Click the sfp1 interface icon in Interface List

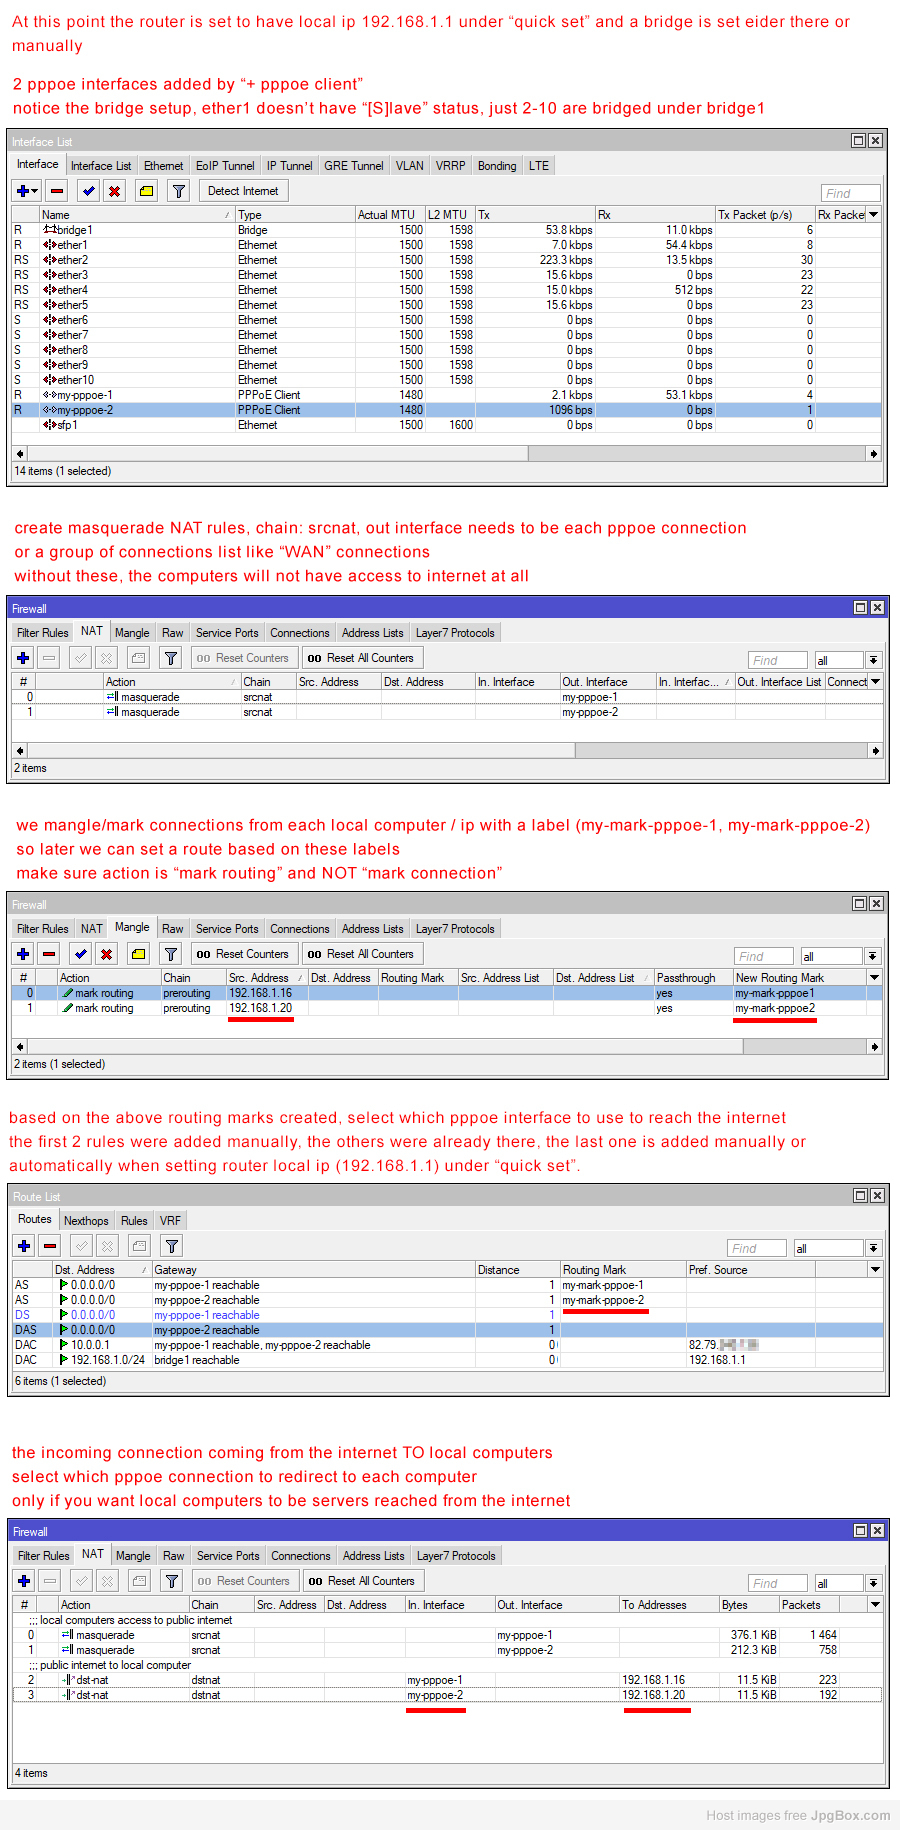[x=49, y=425]
